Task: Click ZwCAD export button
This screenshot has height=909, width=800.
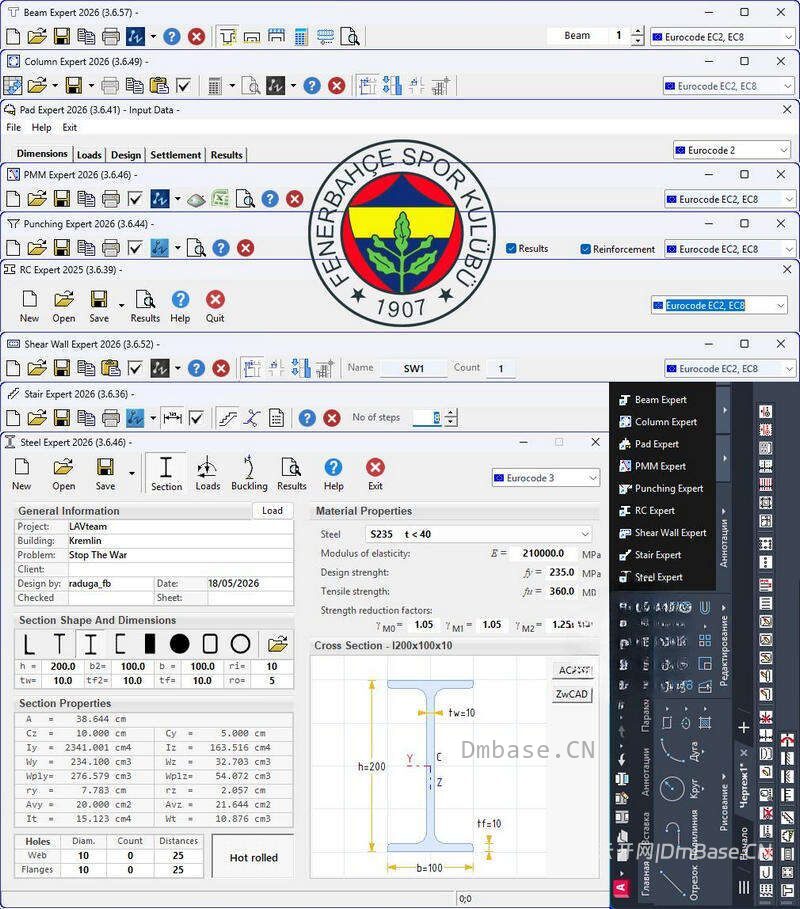Action: 572,694
